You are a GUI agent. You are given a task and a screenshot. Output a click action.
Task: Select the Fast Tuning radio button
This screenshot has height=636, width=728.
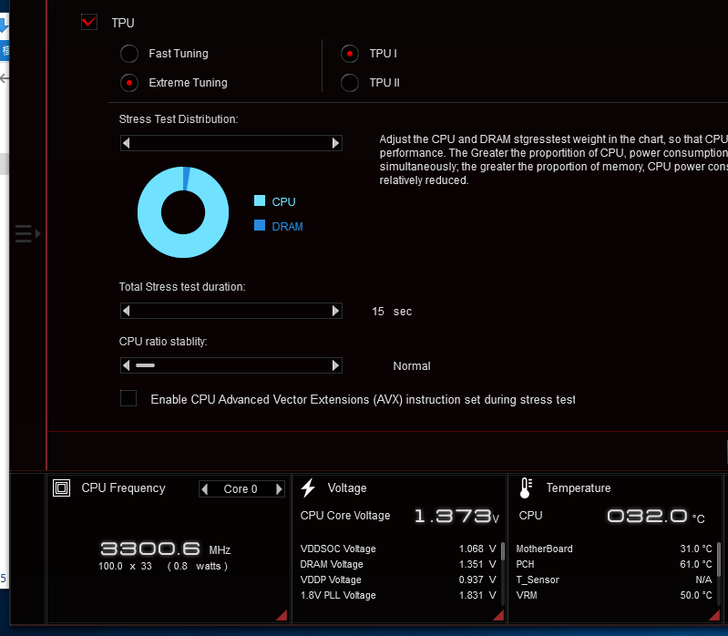click(x=129, y=54)
